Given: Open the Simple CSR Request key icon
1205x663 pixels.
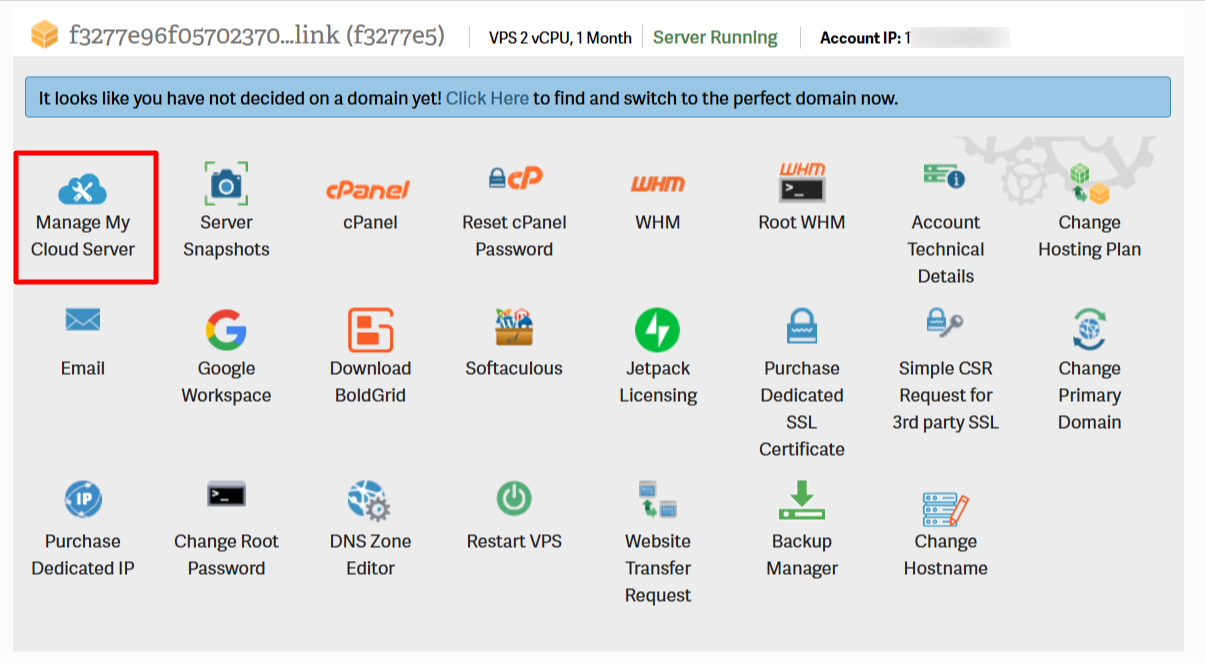Looking at the screenshot, I should click(x=945, y=323).
